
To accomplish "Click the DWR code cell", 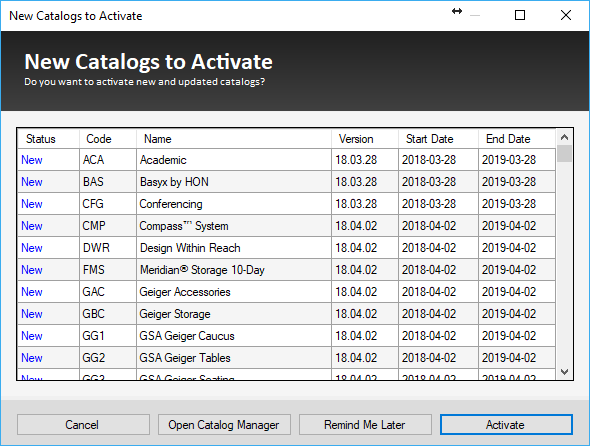I will (x=108, y=248).
